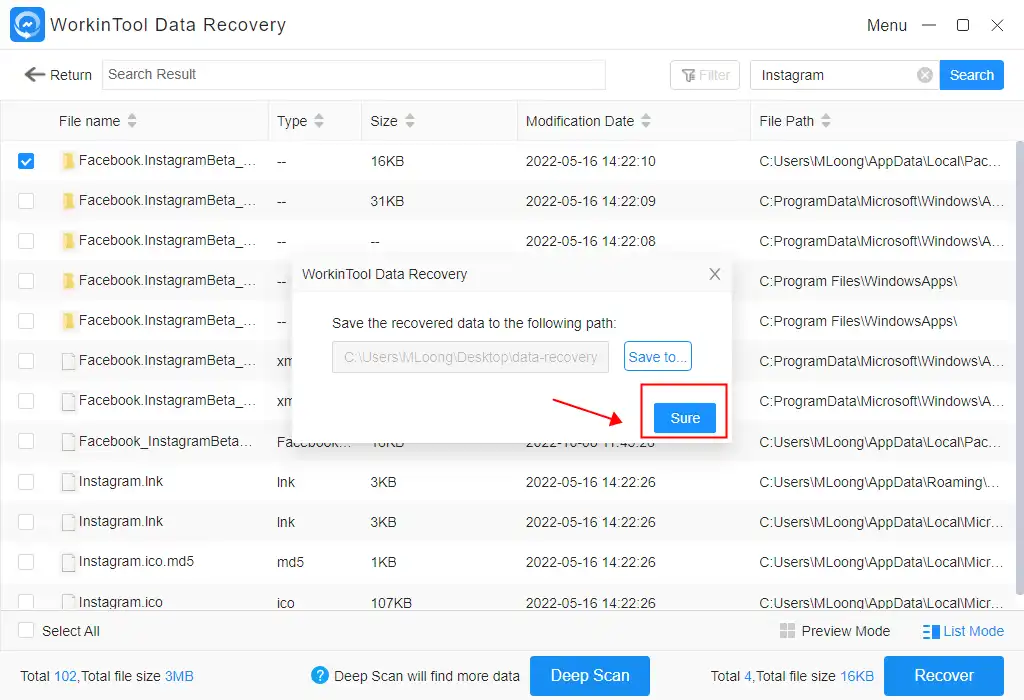Confirm the save path with the Sure button

tap(685, 418)
